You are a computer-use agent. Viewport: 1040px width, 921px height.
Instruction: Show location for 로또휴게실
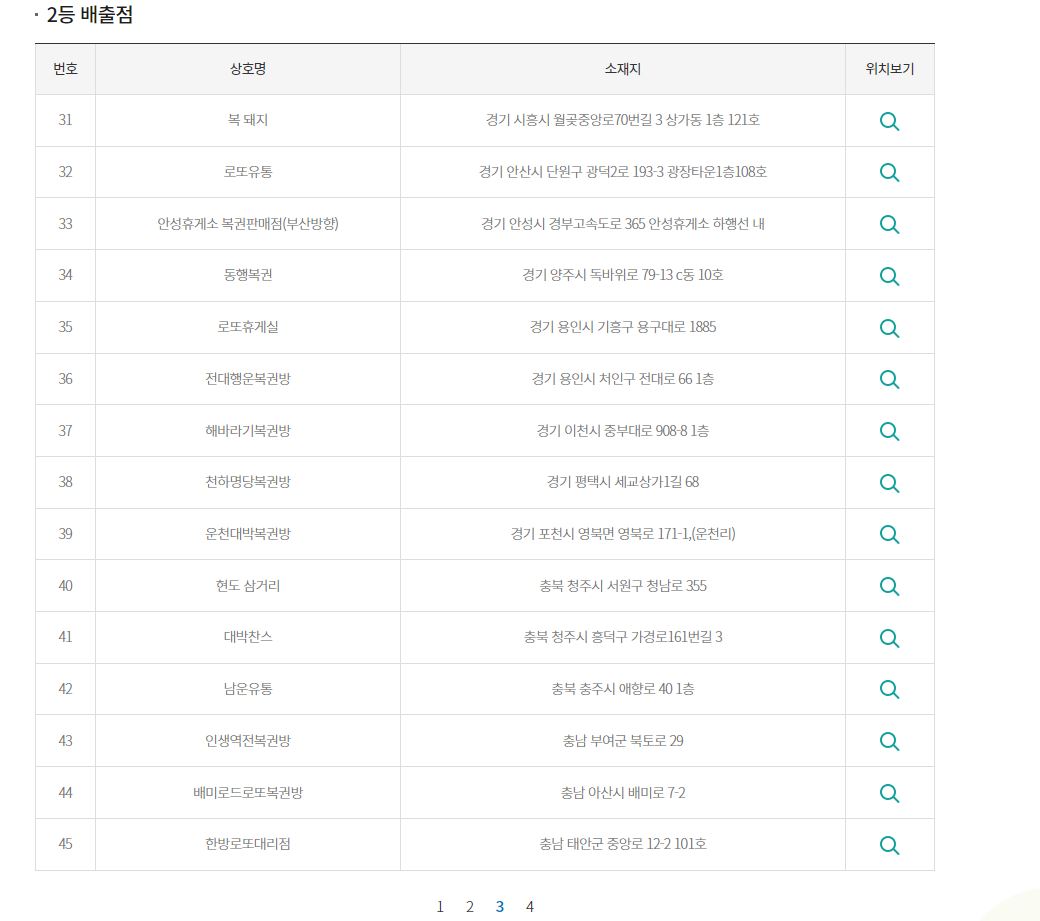pyautogui.click(x=889, y=328)
